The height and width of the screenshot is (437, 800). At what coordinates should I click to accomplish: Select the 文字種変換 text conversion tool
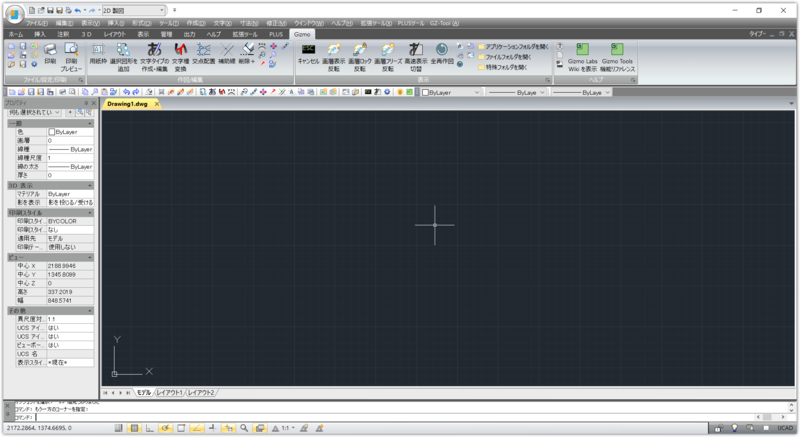180,54
